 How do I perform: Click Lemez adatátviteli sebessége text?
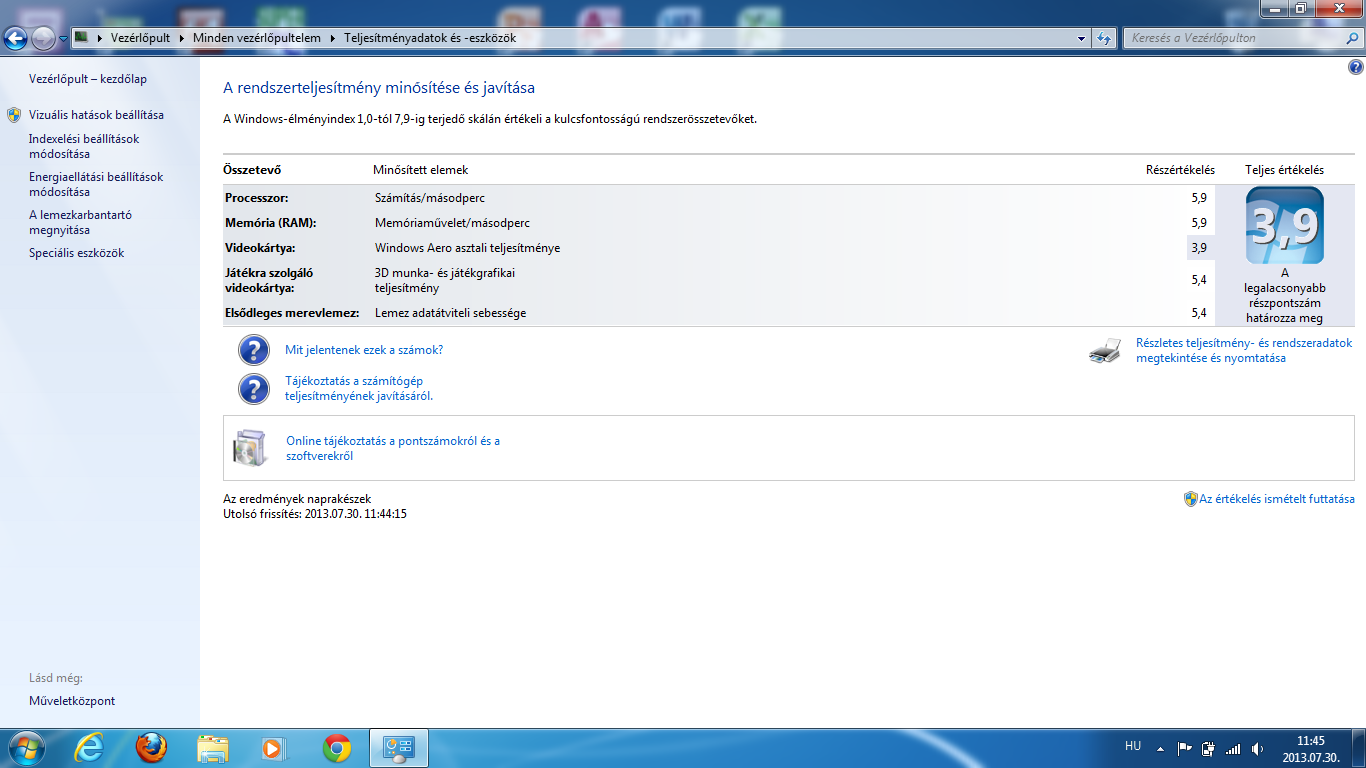(451, 313)
